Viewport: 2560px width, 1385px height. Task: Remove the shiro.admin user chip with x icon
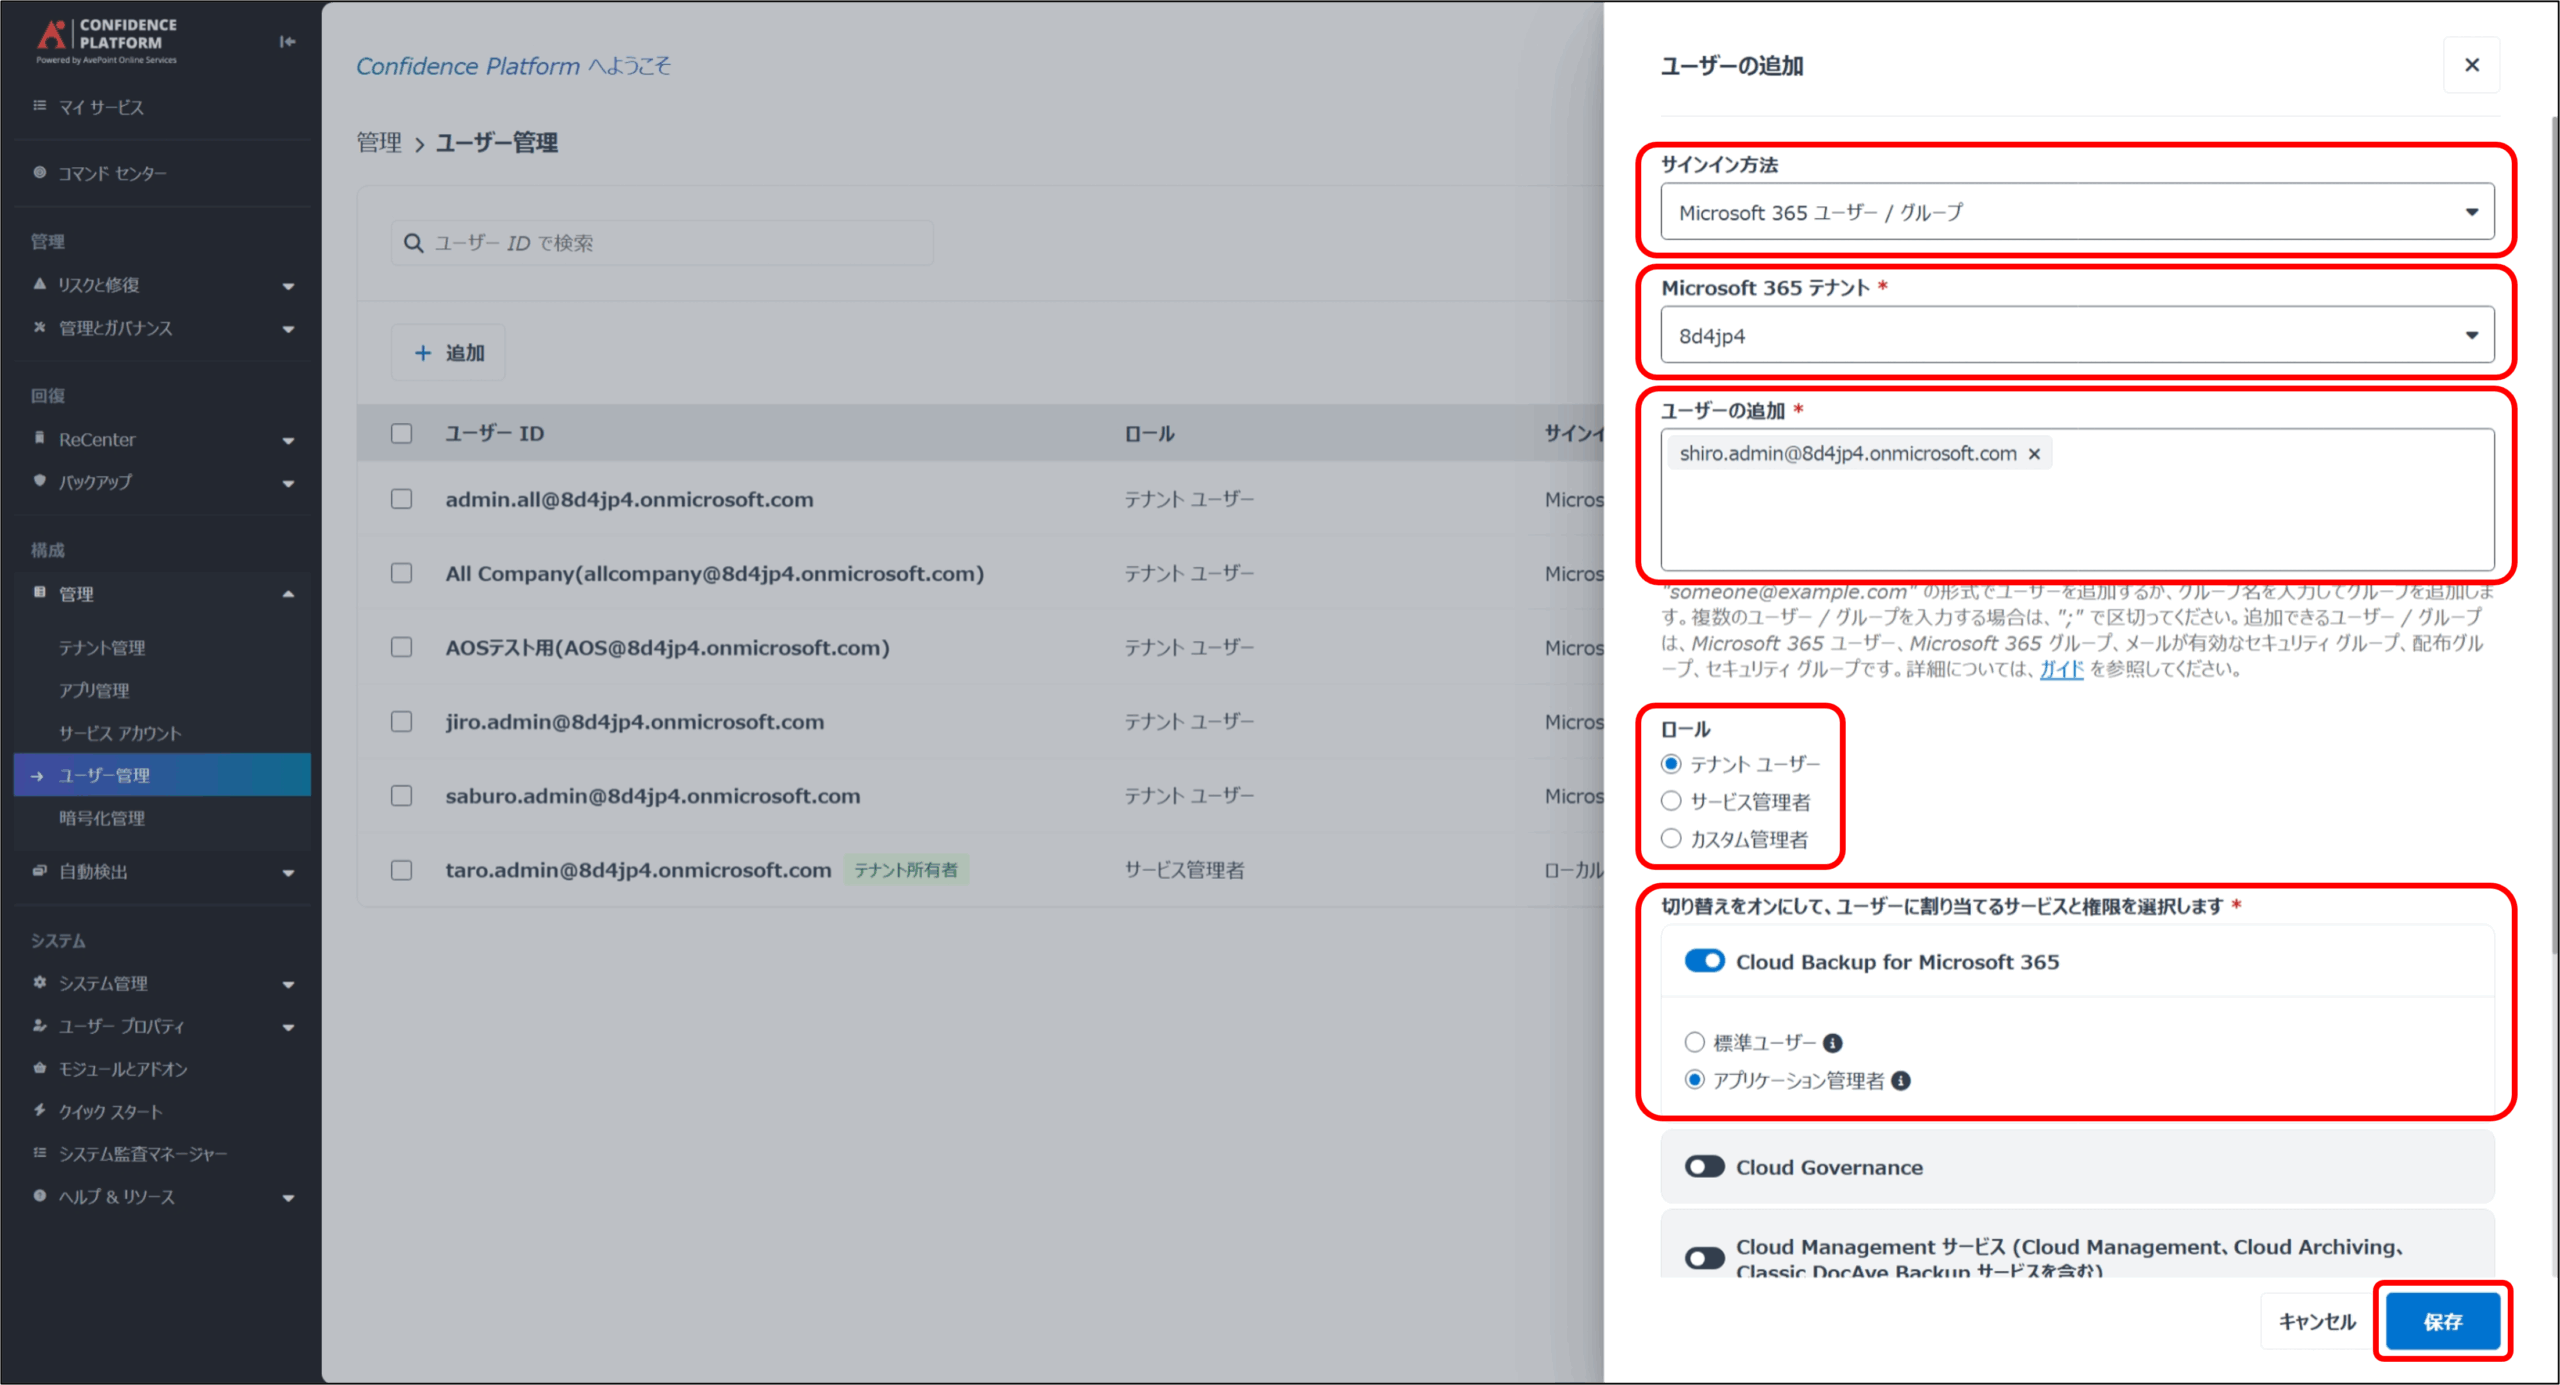tap(2034, 454)
